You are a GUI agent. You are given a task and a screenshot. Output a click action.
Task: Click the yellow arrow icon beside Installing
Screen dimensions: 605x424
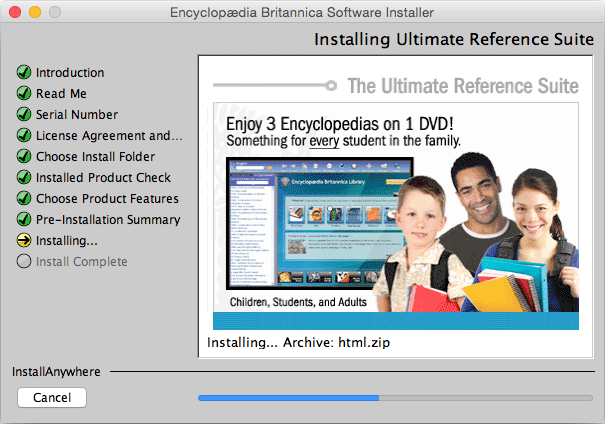[x=24, y=241]
